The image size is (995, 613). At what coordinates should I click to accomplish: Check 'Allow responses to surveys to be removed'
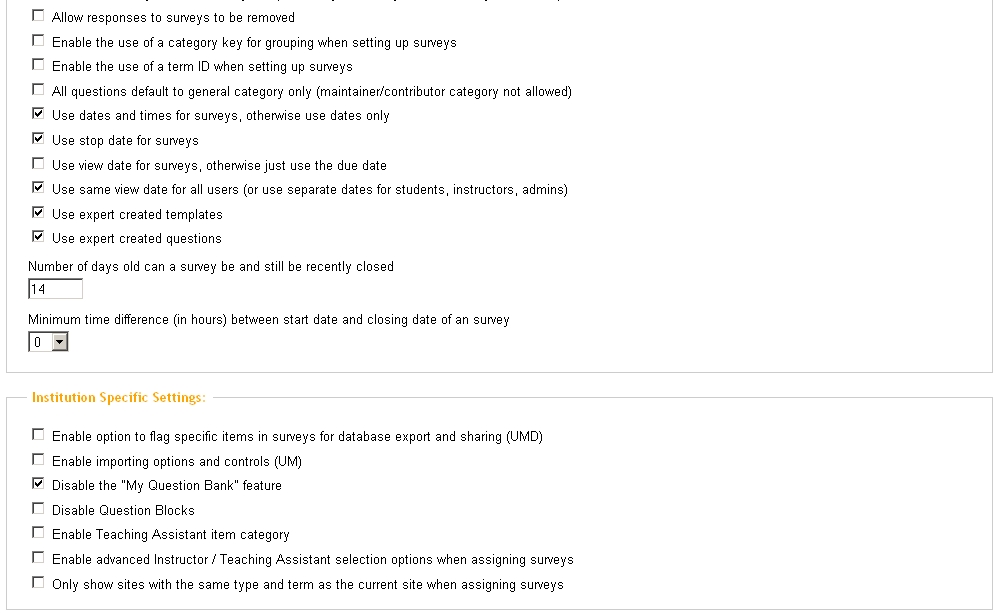pos(38,16)
